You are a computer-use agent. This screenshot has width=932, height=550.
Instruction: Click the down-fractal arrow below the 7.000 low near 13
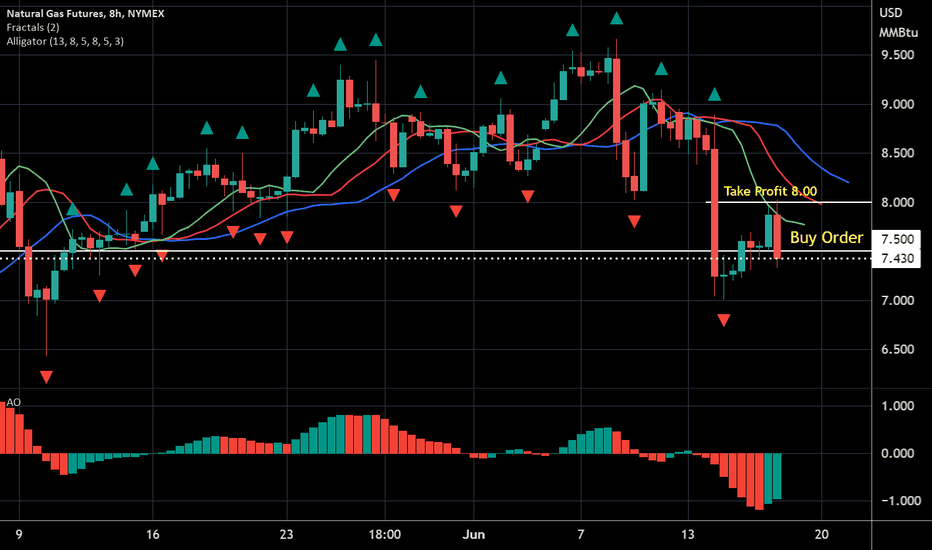723,320
